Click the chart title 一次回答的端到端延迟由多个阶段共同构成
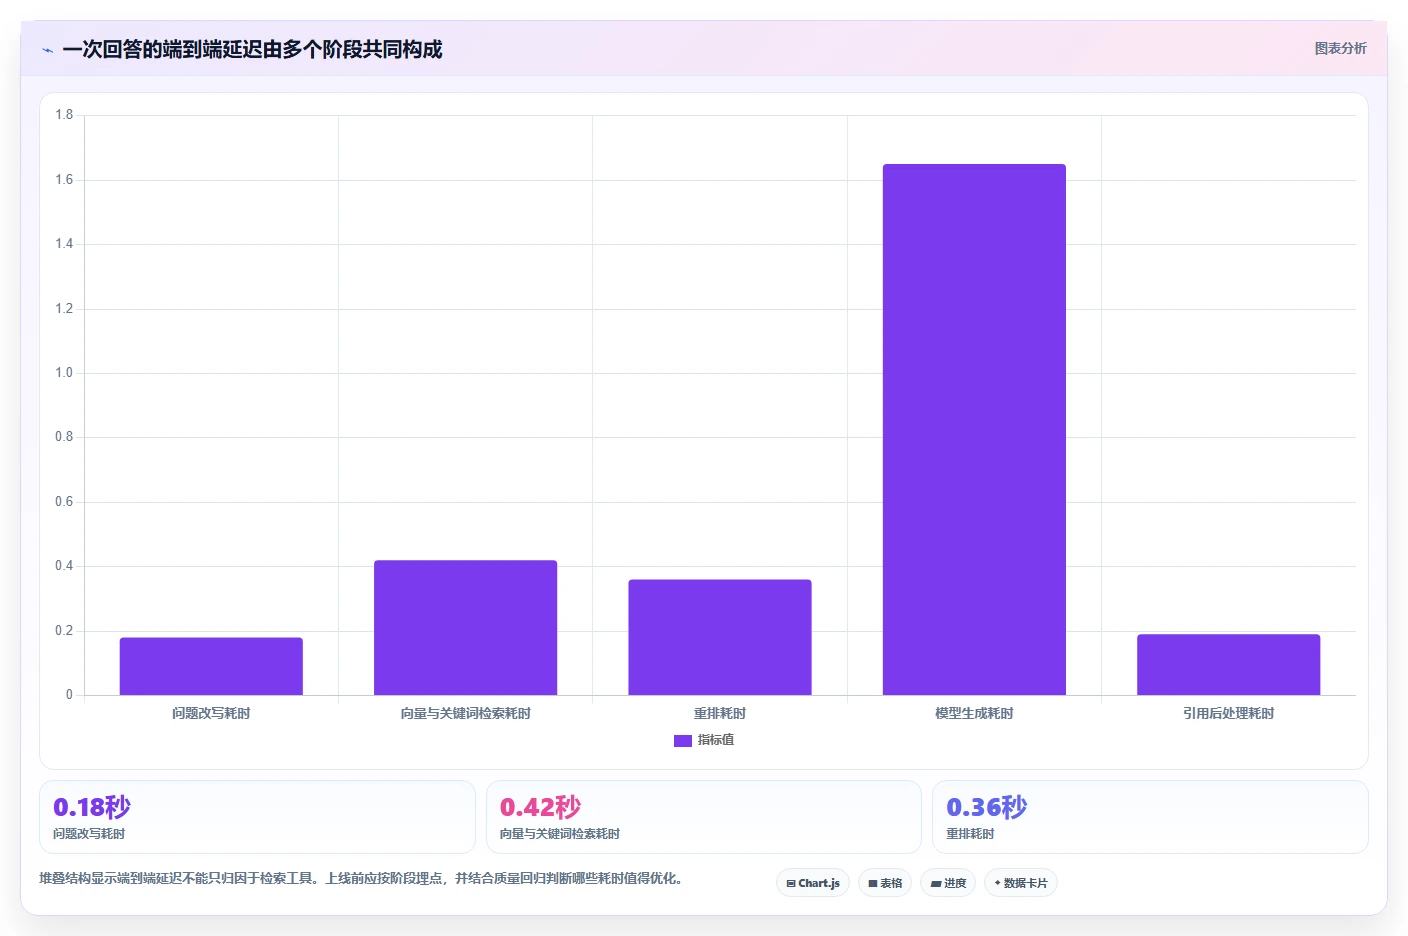The image size is (1408, 936). click(x=252, y=49)
